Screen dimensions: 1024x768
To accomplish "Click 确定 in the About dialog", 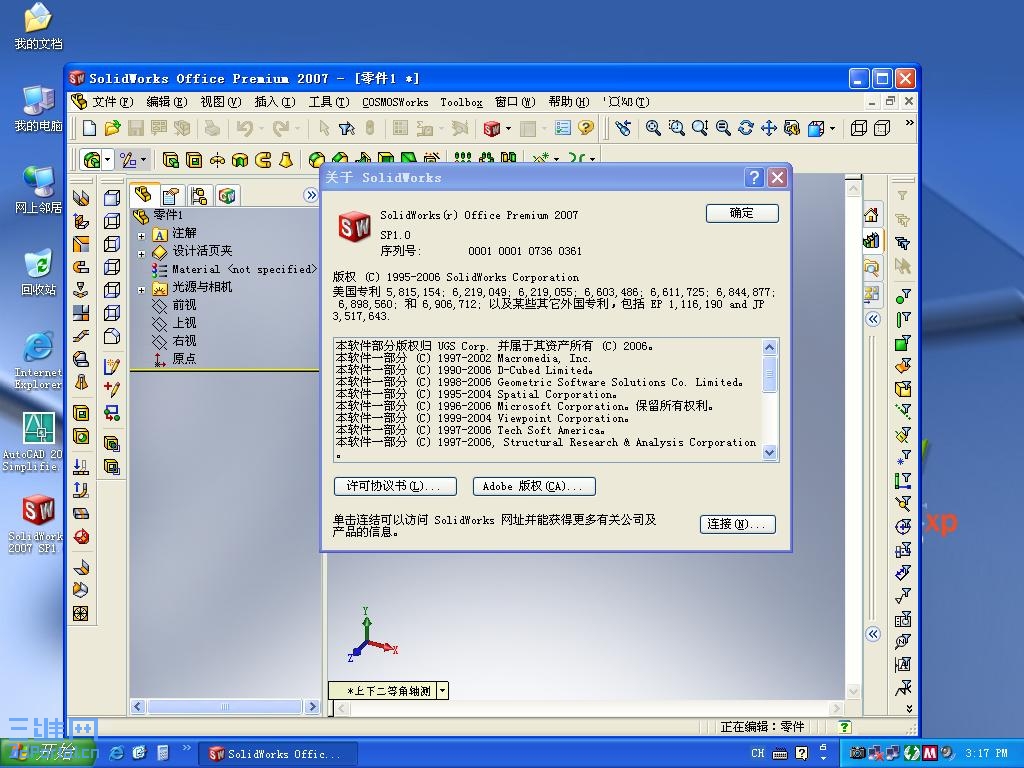I will coord(742,213).
